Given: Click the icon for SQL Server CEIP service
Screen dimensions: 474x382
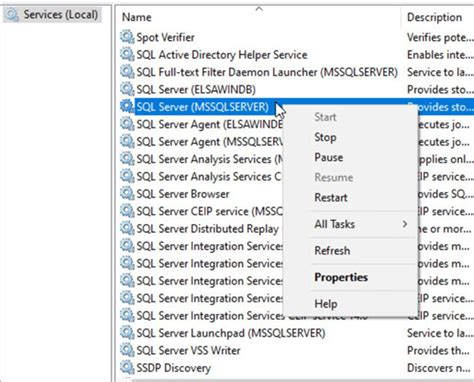Looking at the screenshot, I should pos(127,211).
